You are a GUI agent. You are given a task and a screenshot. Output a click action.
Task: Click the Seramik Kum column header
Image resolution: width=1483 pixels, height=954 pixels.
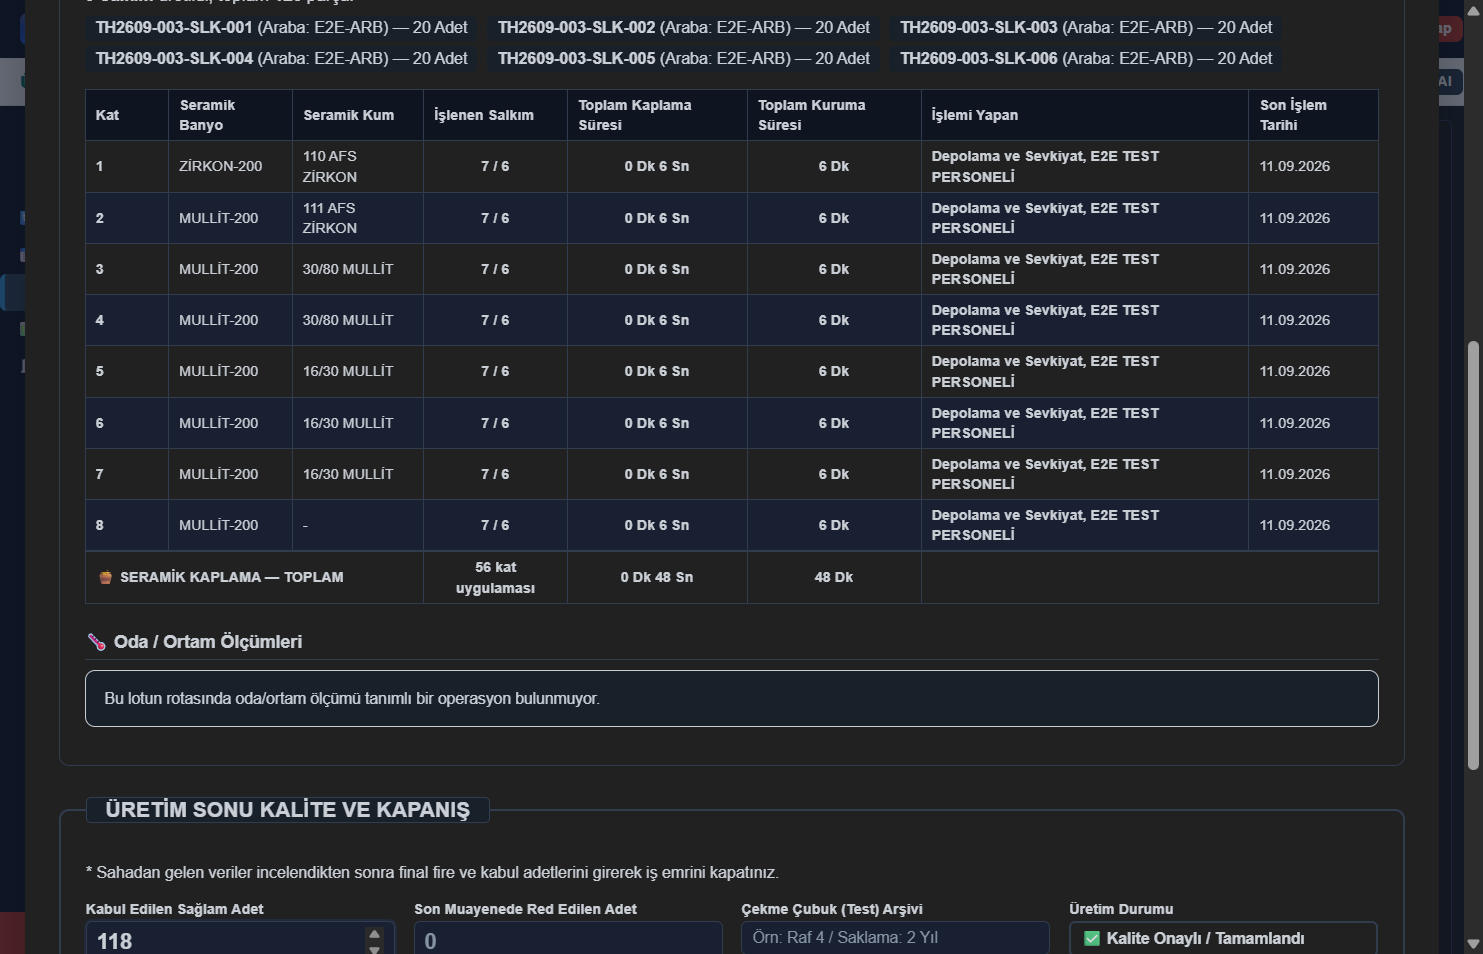358,115
